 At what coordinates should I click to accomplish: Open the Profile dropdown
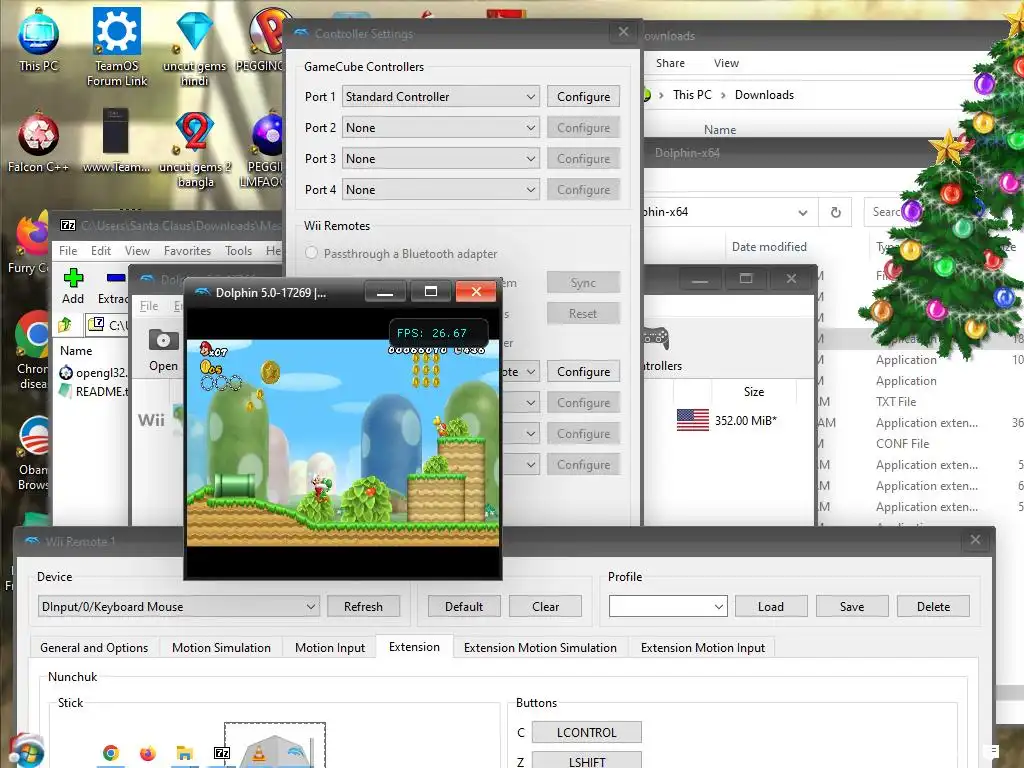coord(667,607)
